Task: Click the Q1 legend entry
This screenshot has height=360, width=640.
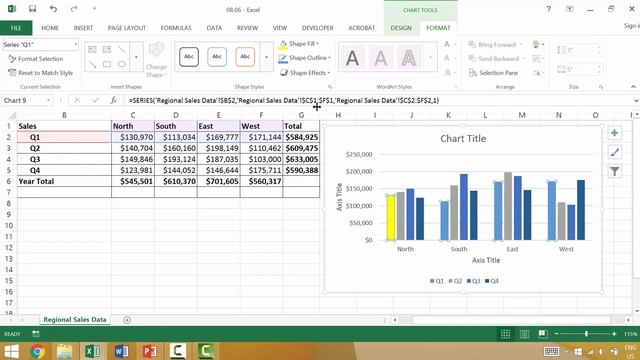Action: tap(437, 281)
